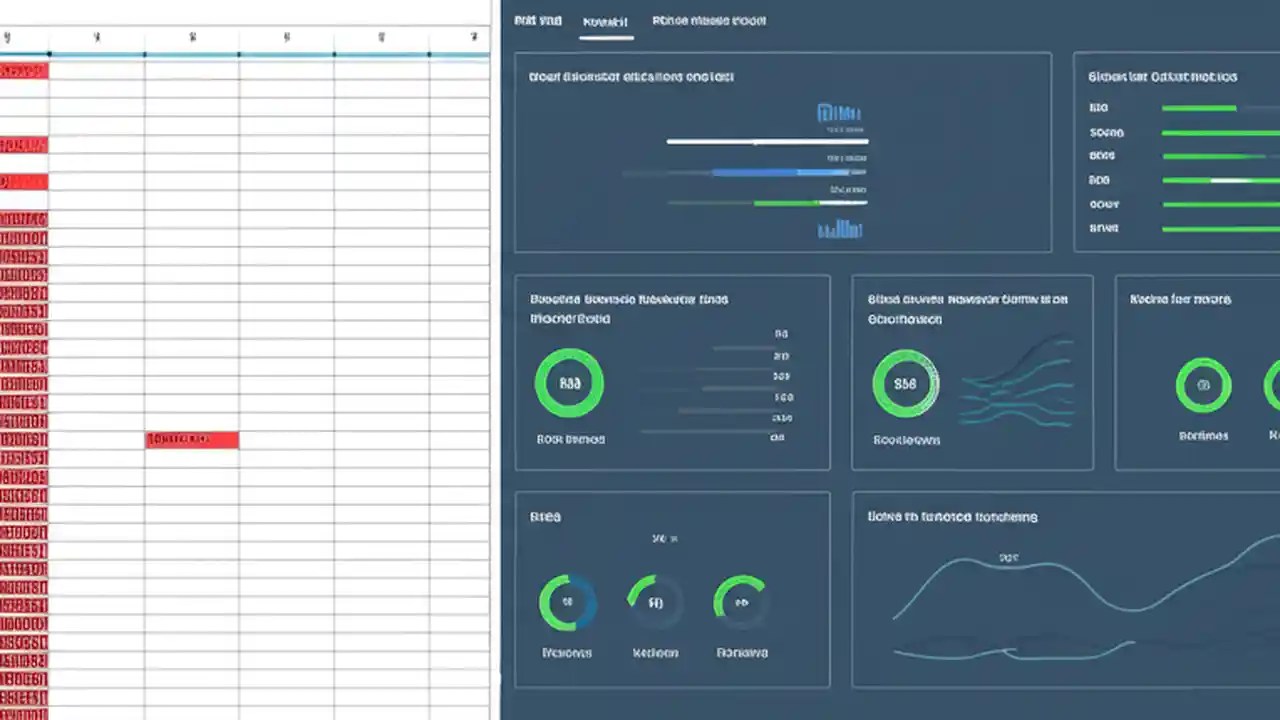1280x720 pixels.
Task: Switch to the leftmost dashboard tab
Action: [537, 20]
